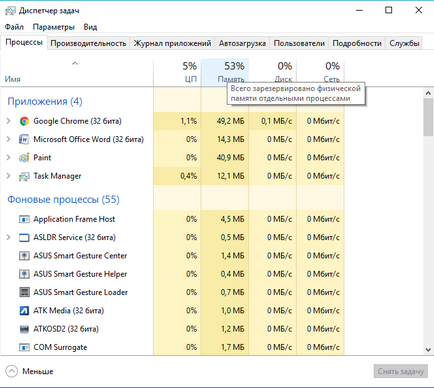Click the Application Frame Host icon
Screen dimensions: 434x388
(24, 219)
